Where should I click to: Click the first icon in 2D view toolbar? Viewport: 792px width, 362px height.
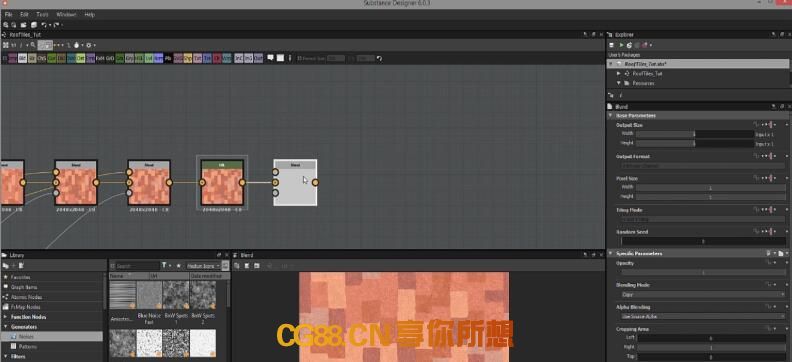237,266
